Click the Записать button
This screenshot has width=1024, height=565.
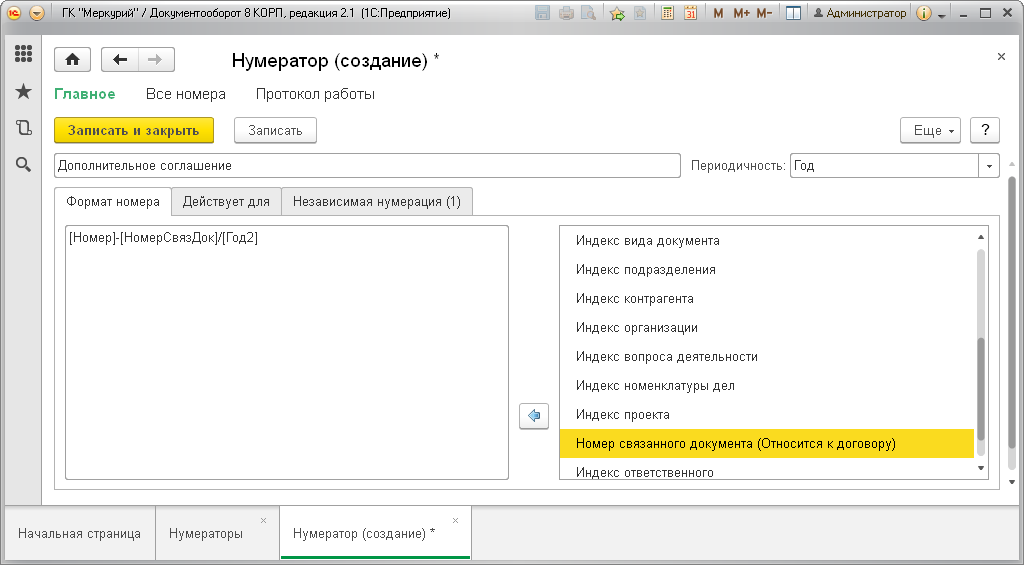point(275,130)
